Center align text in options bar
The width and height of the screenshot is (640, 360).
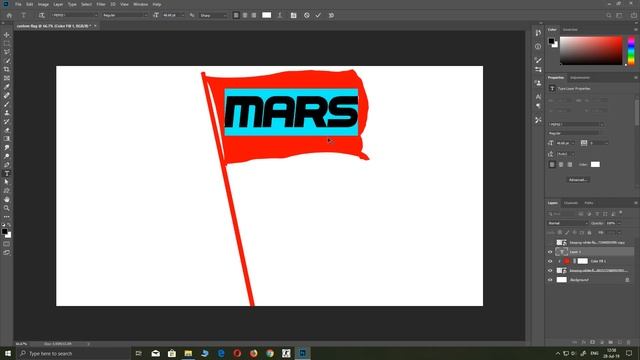pyautogui.click(x=245, y=15)
